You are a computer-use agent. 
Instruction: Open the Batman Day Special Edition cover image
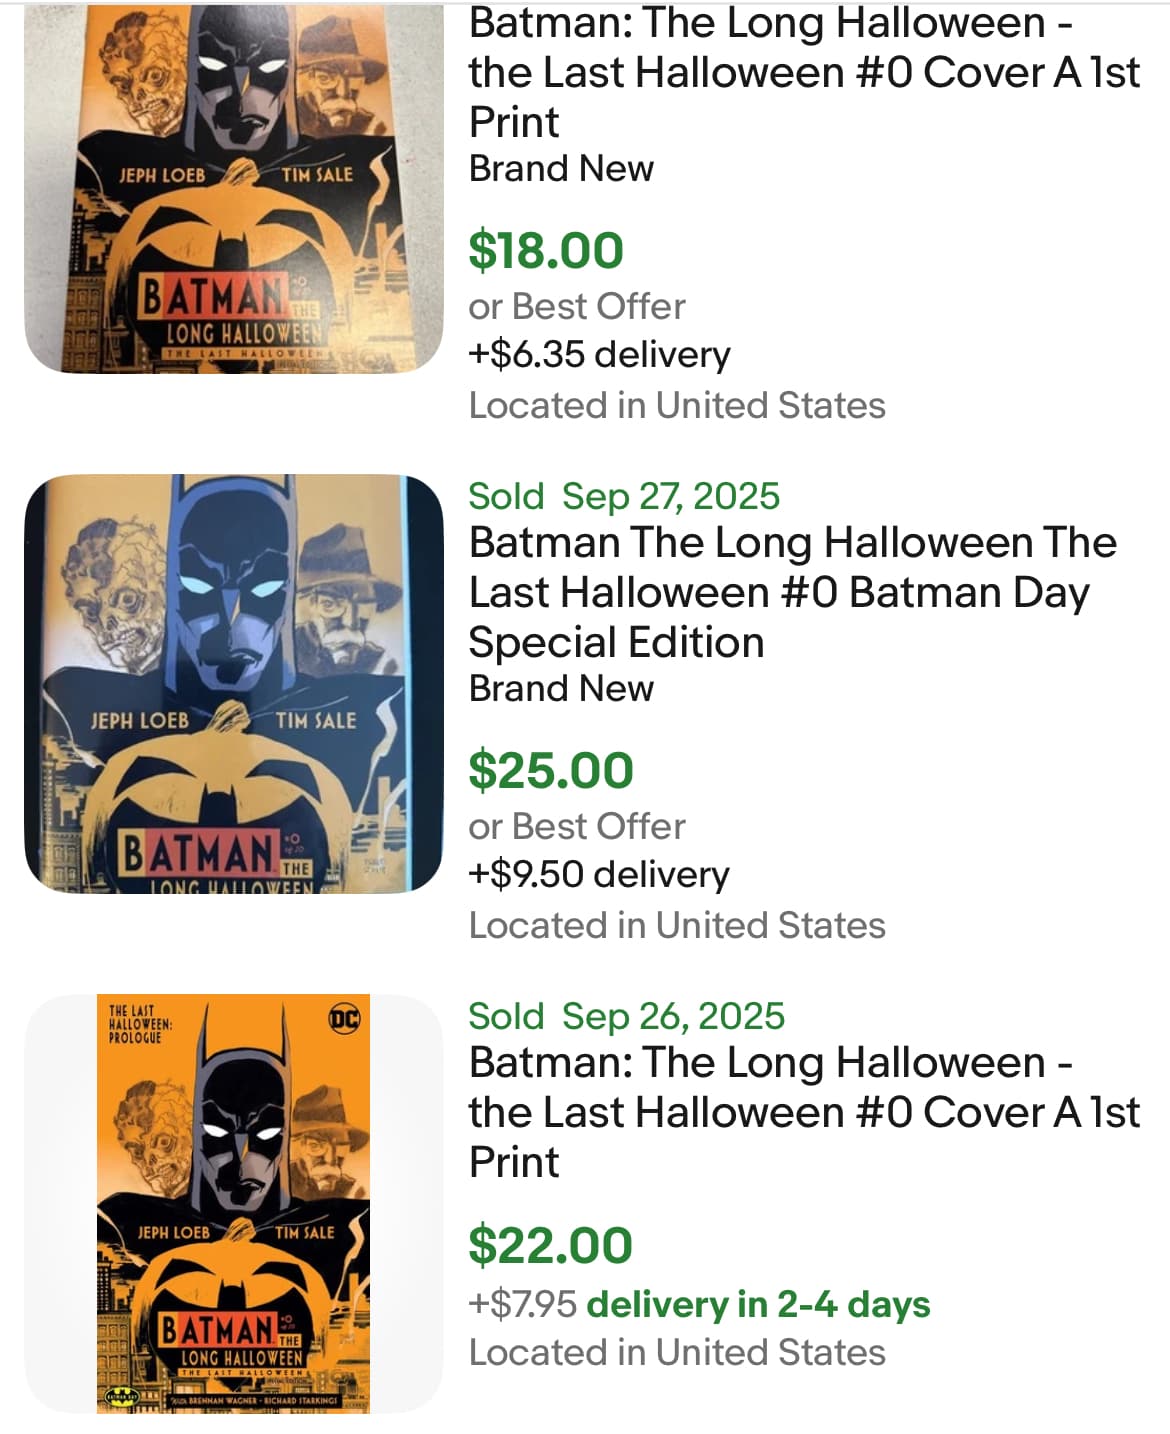pyautogui.click(x=233, y=684)
